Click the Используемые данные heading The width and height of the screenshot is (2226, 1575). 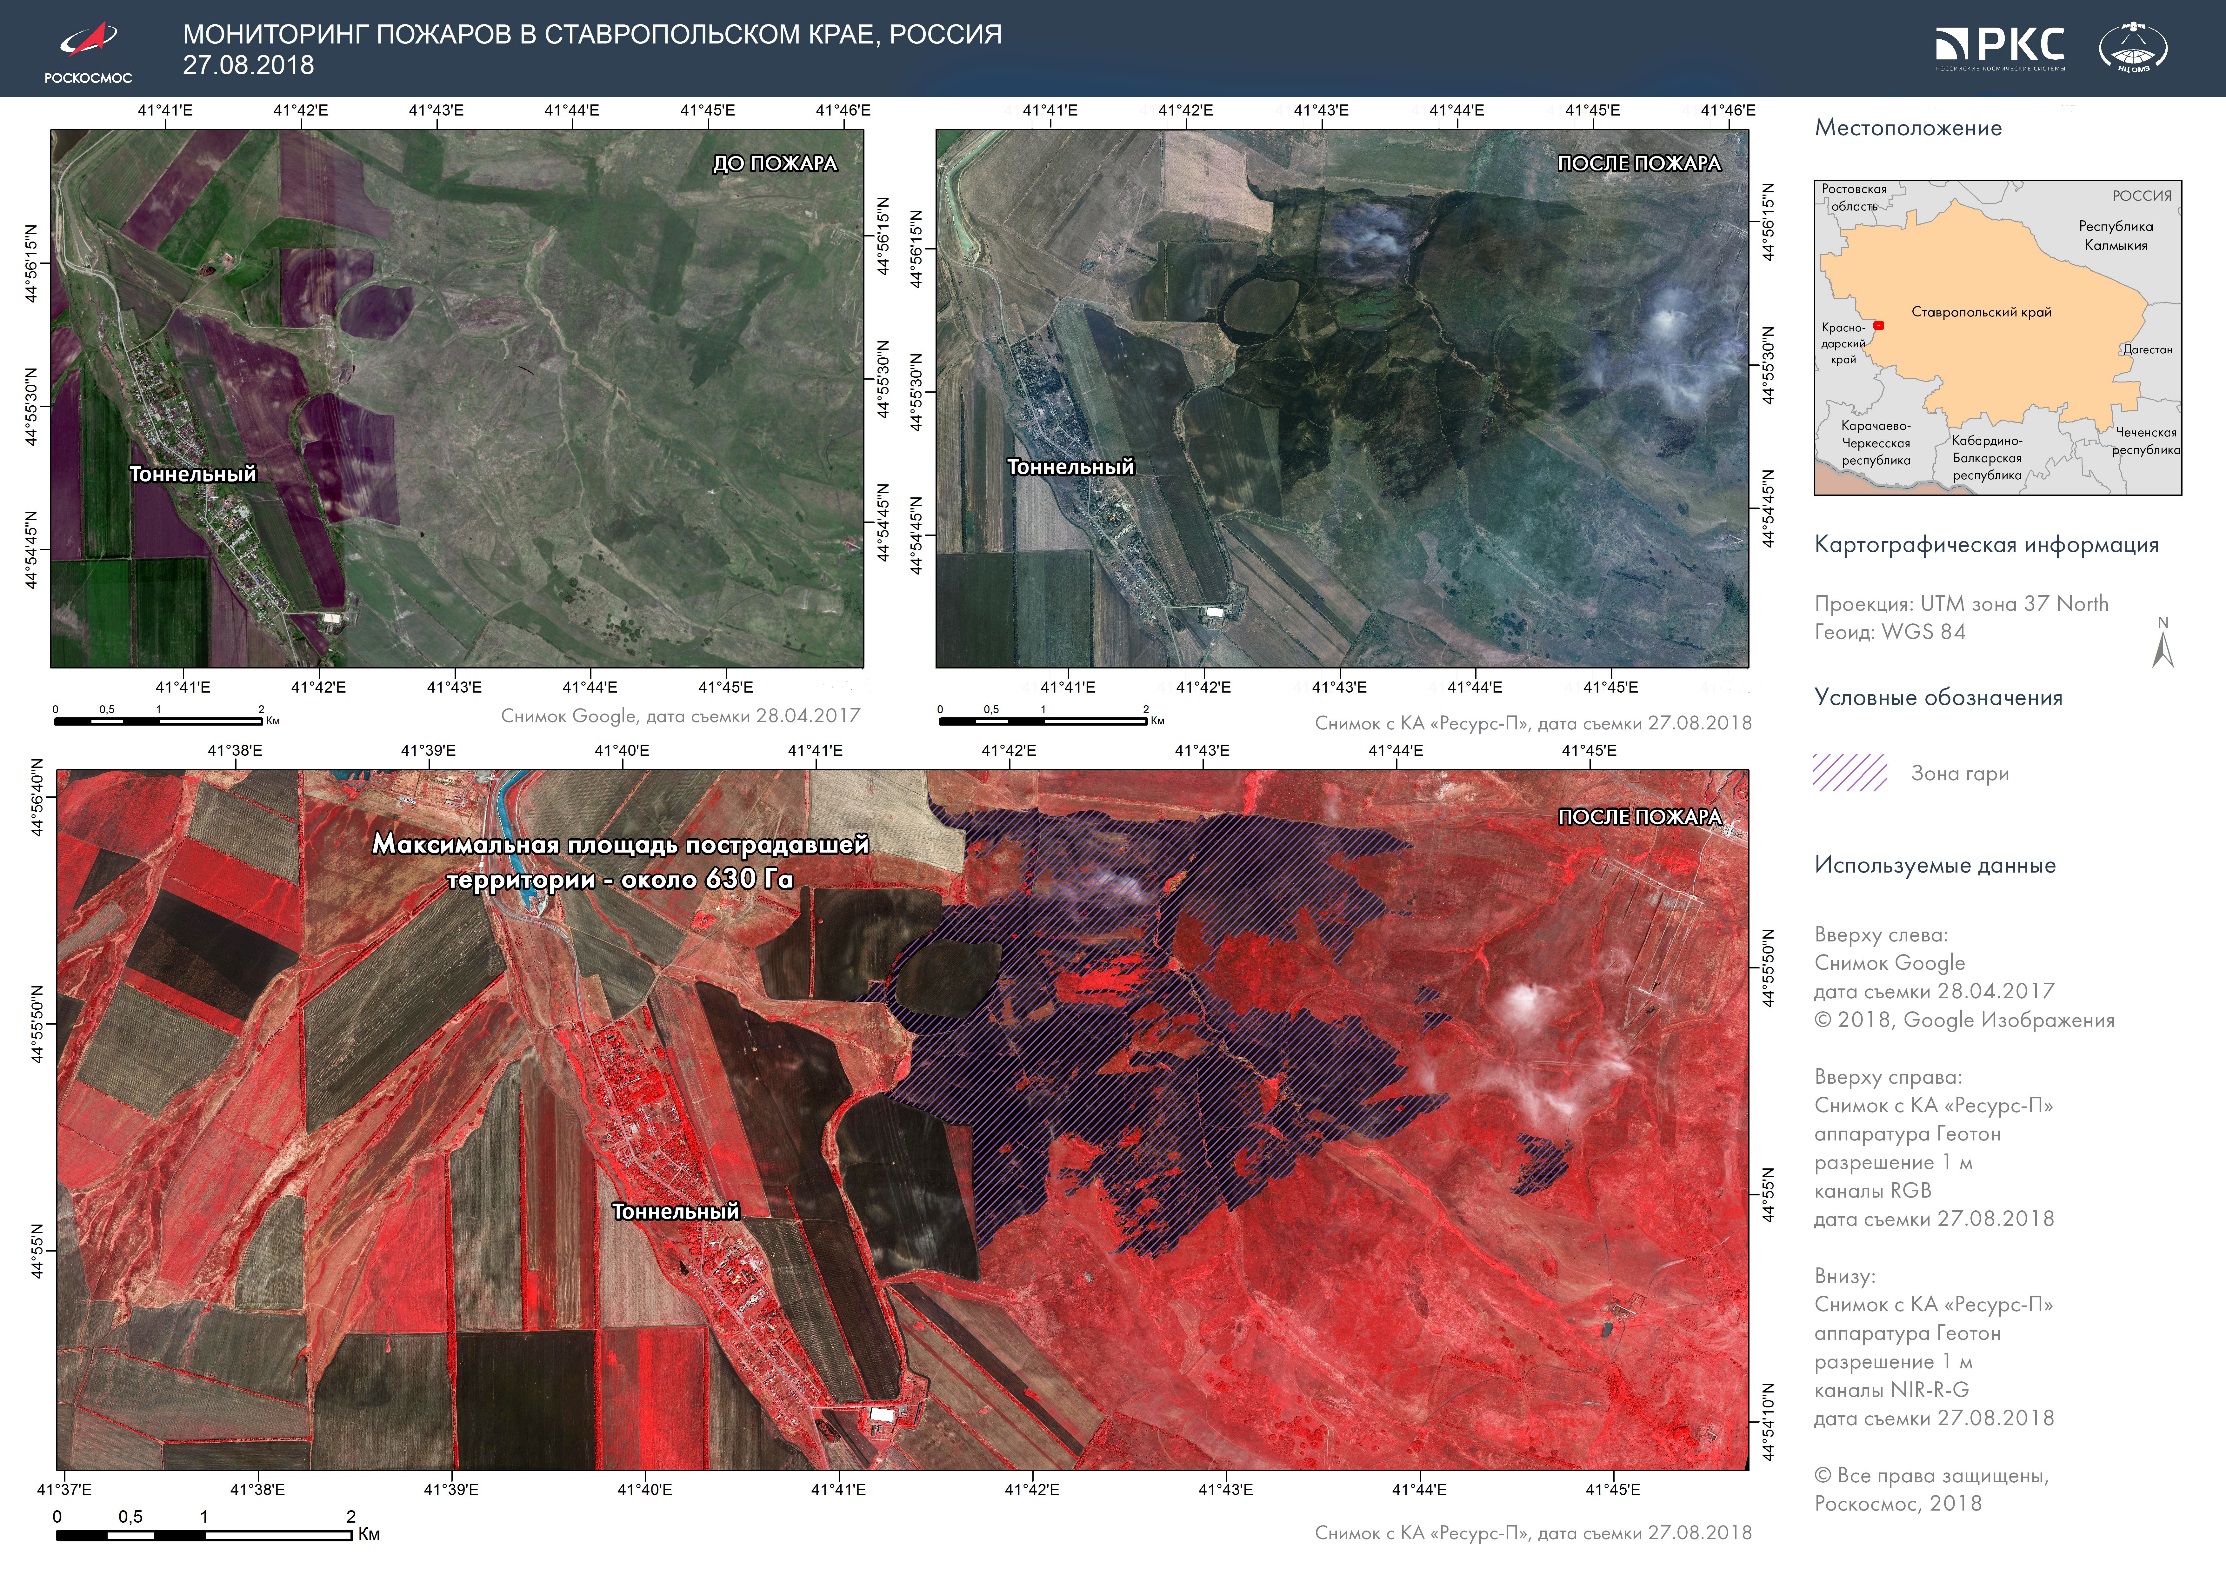1935,865
